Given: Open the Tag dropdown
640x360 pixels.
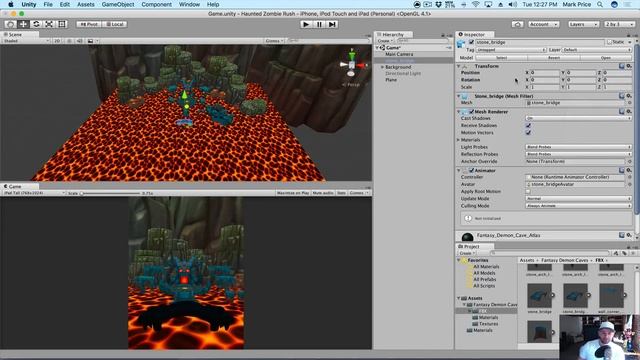Looking at the screenshot, I should point(511,50).
